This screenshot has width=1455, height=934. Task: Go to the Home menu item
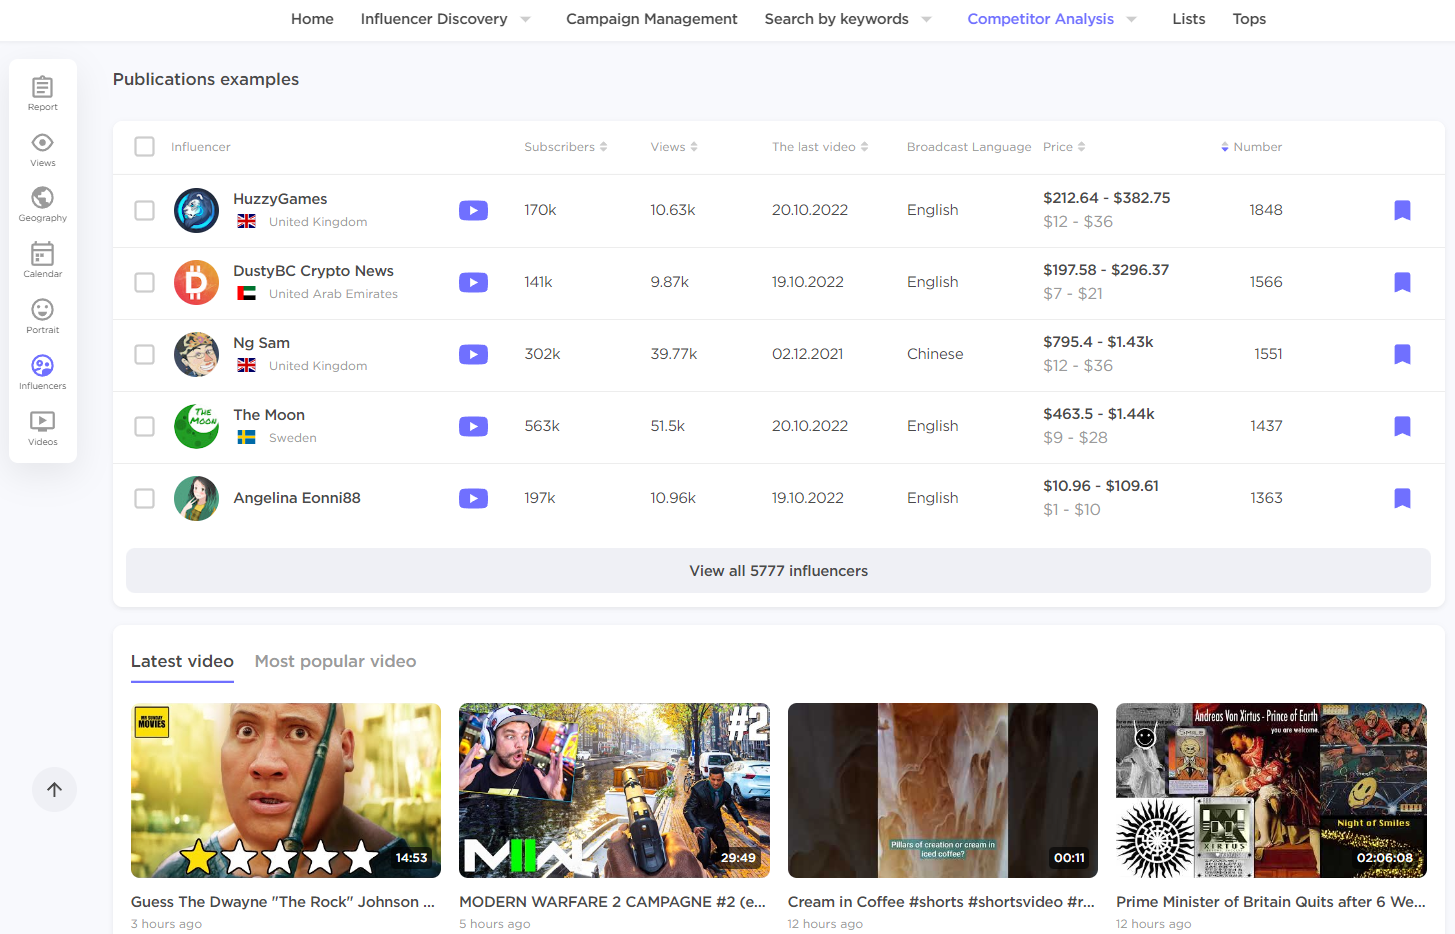click(x=312, y=19)
